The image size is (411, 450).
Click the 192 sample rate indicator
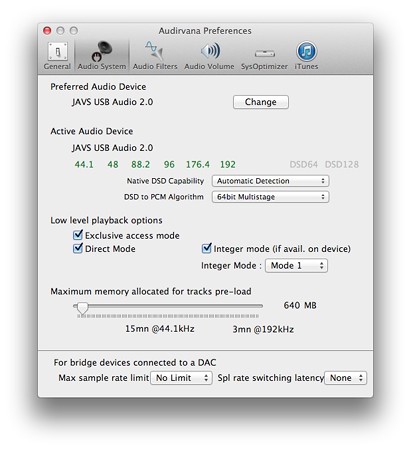[x=228, y=164]
